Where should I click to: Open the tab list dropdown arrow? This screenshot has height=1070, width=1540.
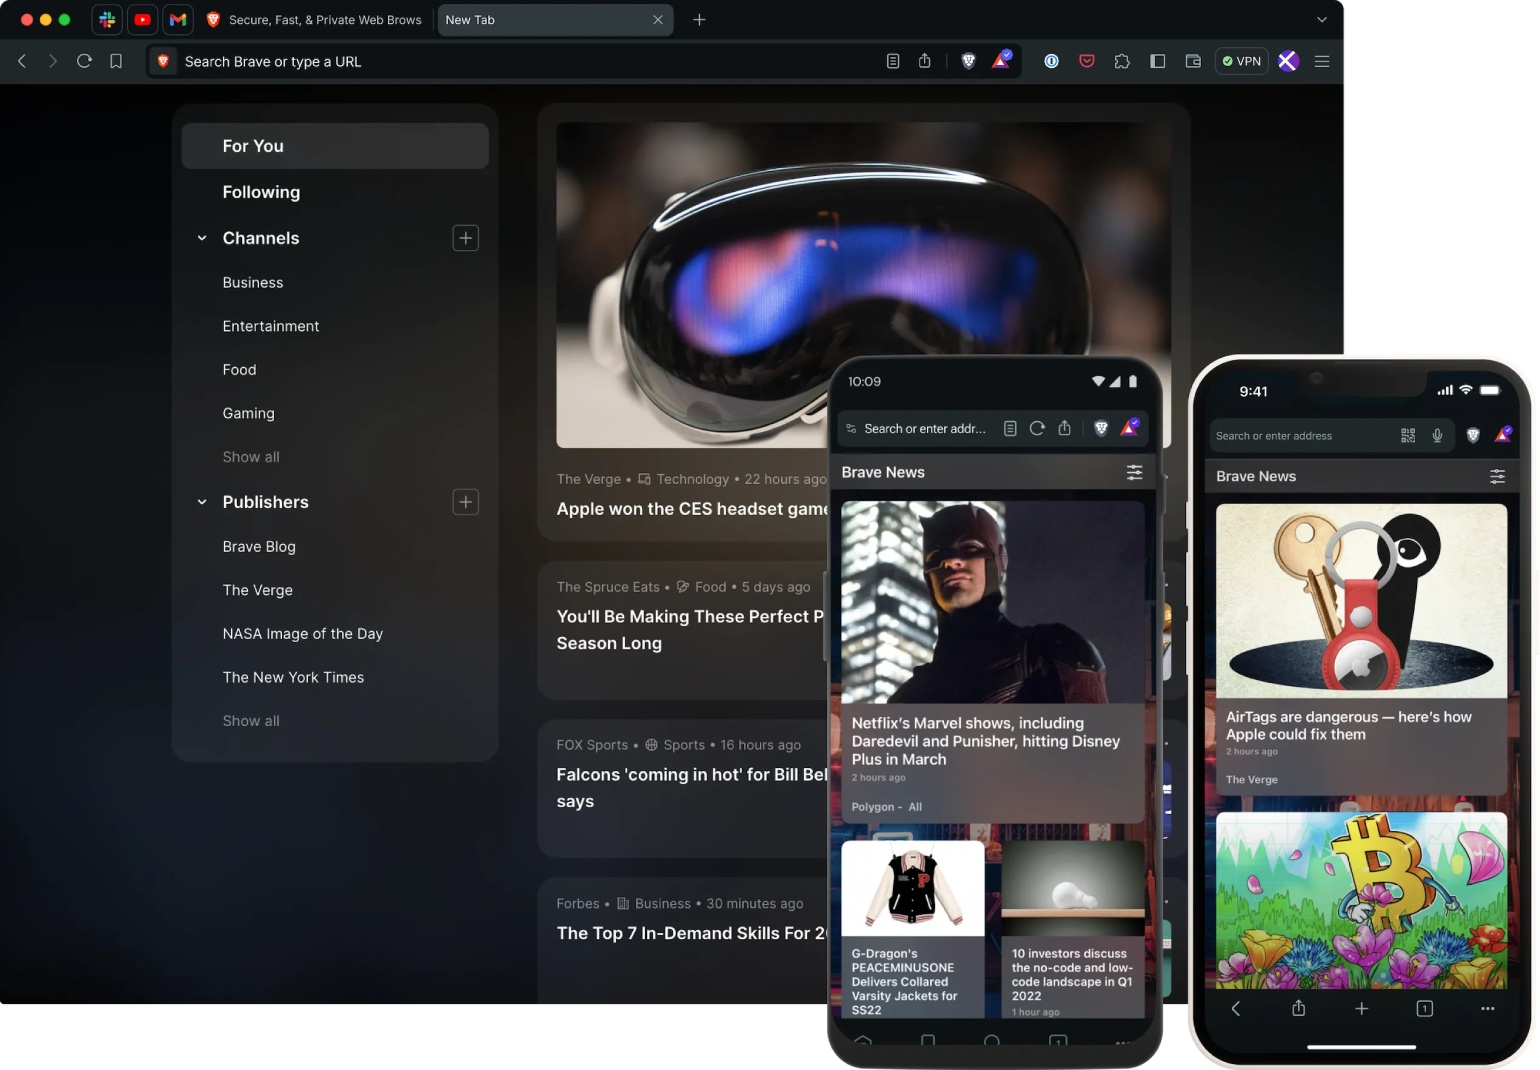pyautogui.click(x=1322, y=20)
